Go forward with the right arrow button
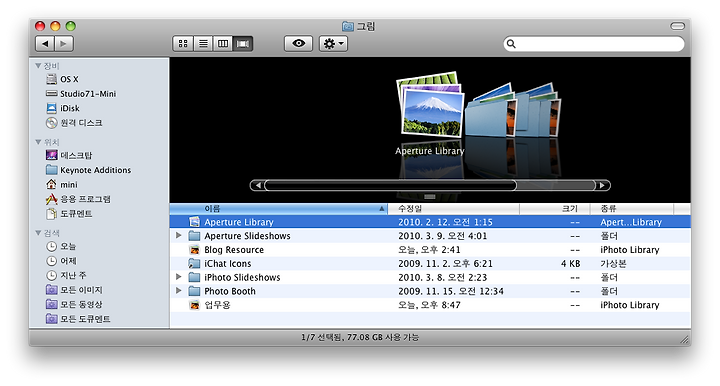 [64, 44]
